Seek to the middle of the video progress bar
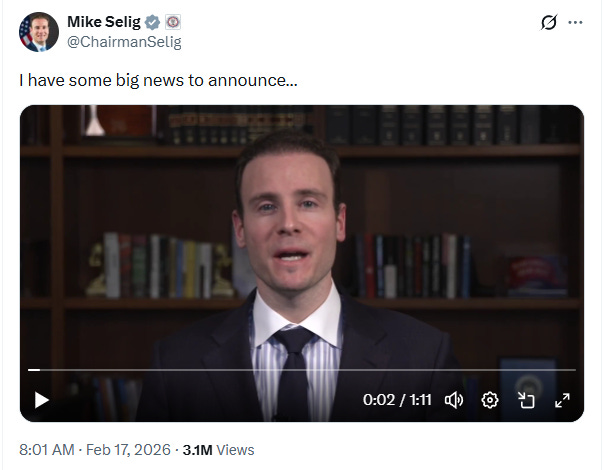The width and height of the screenshot is (604, 470). coord(302,370)
